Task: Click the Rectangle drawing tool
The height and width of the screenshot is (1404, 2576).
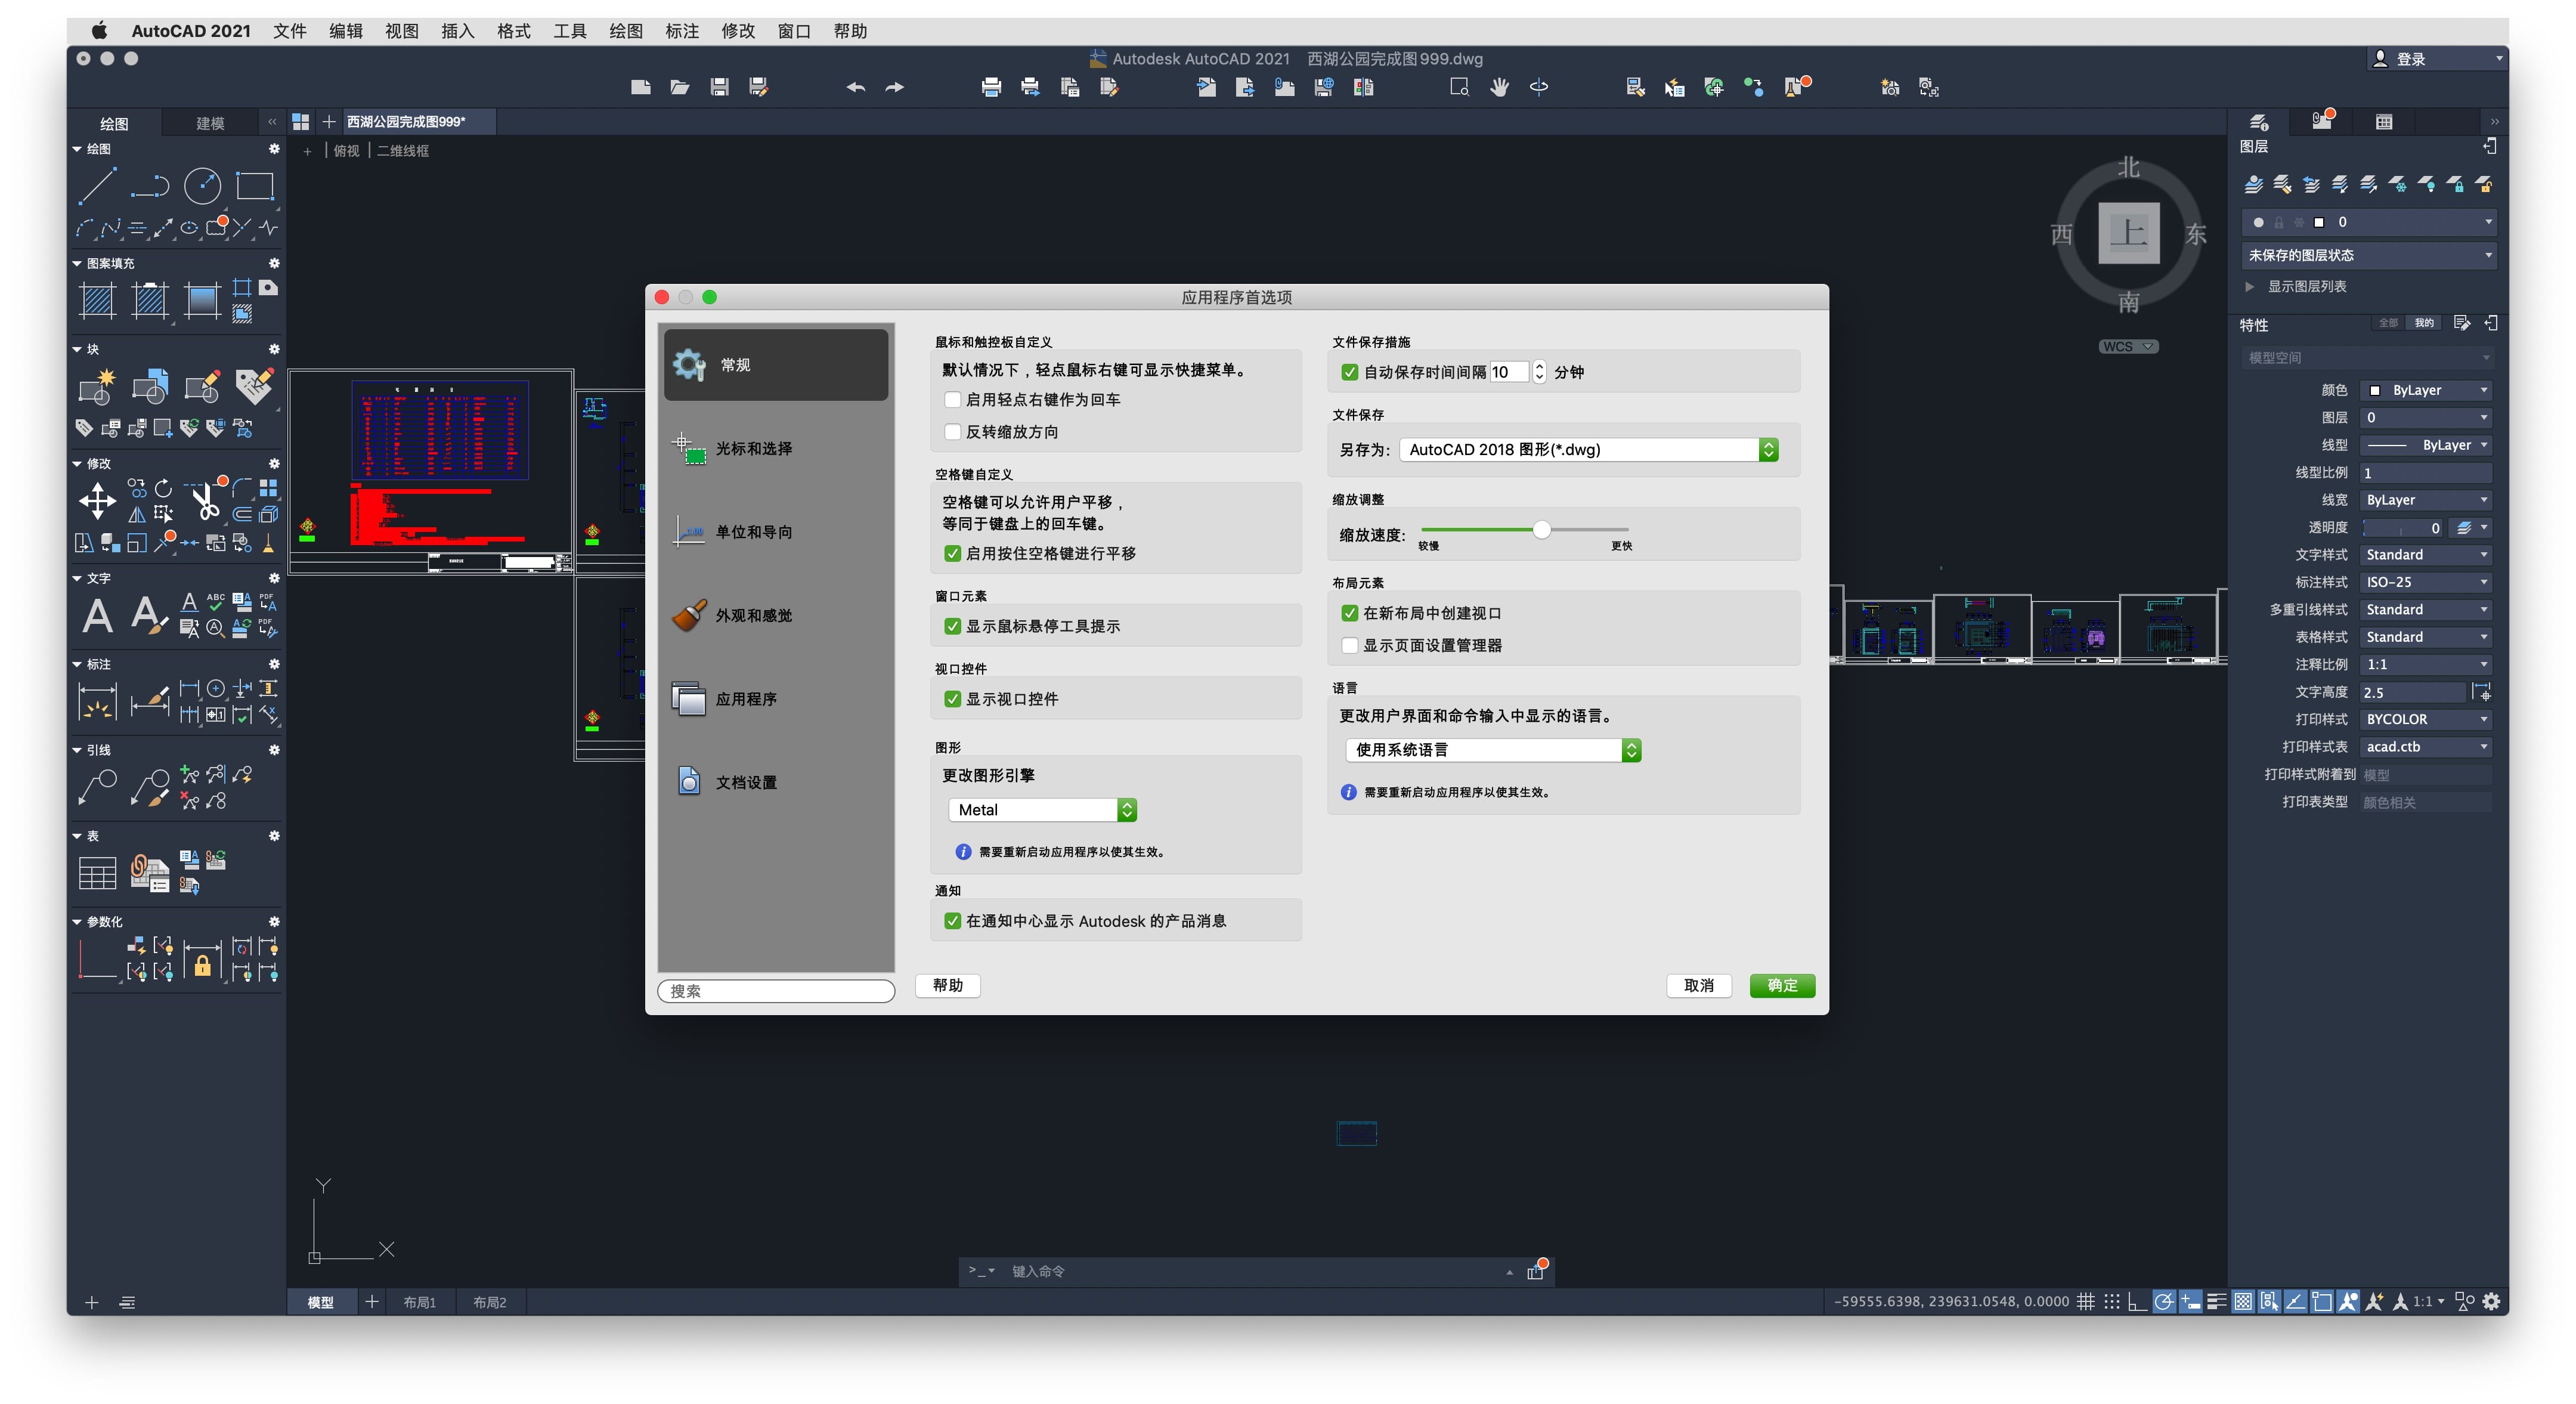Action: 254,186
